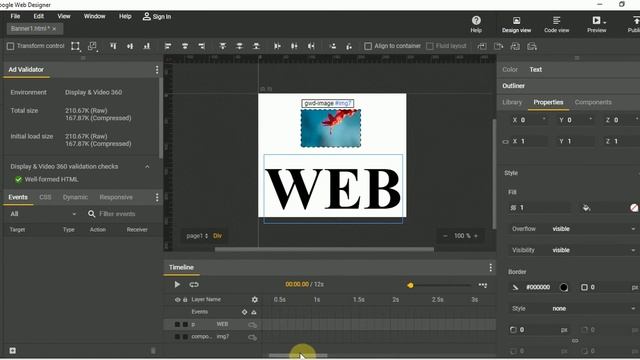Select the transform bounding-box tool icon
Image resolution: width=640 pixels, height=360 pixels.
(x=76, y=46)
